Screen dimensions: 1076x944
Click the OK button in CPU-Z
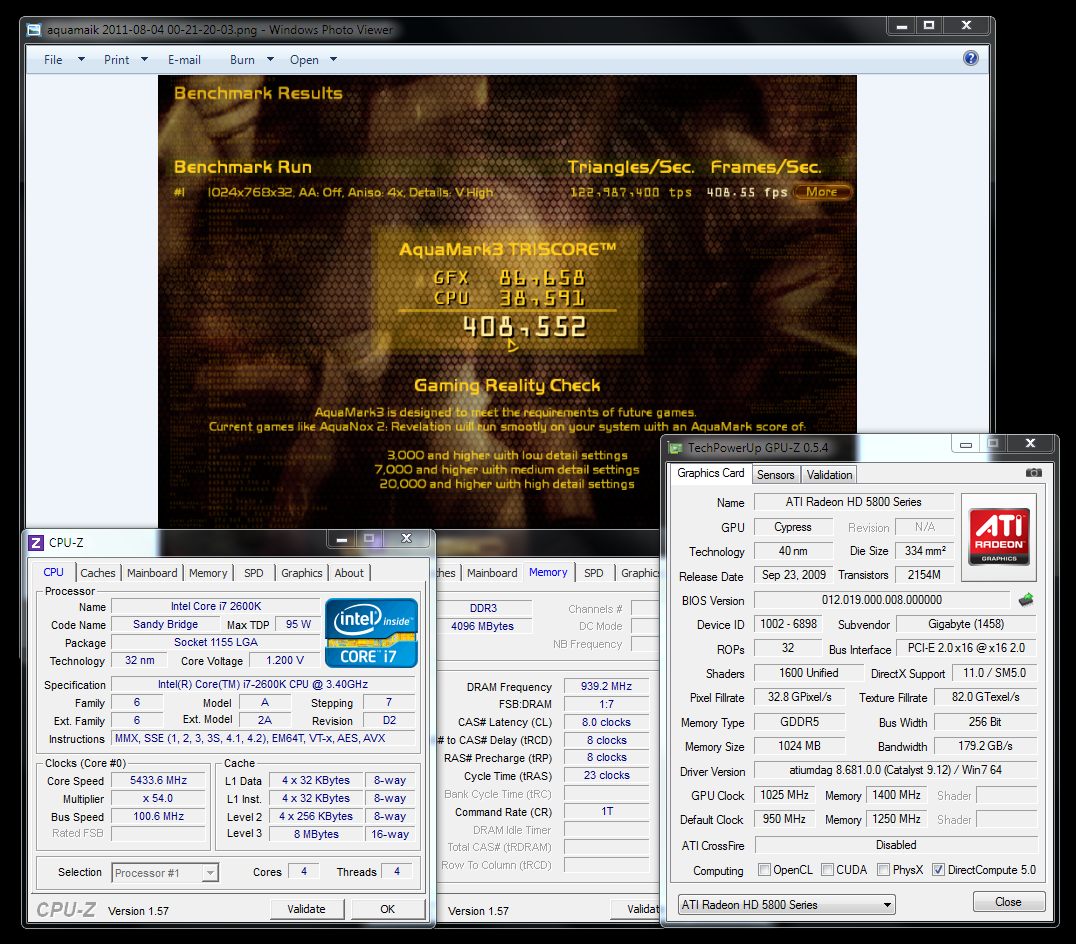(x=388, y=909)
